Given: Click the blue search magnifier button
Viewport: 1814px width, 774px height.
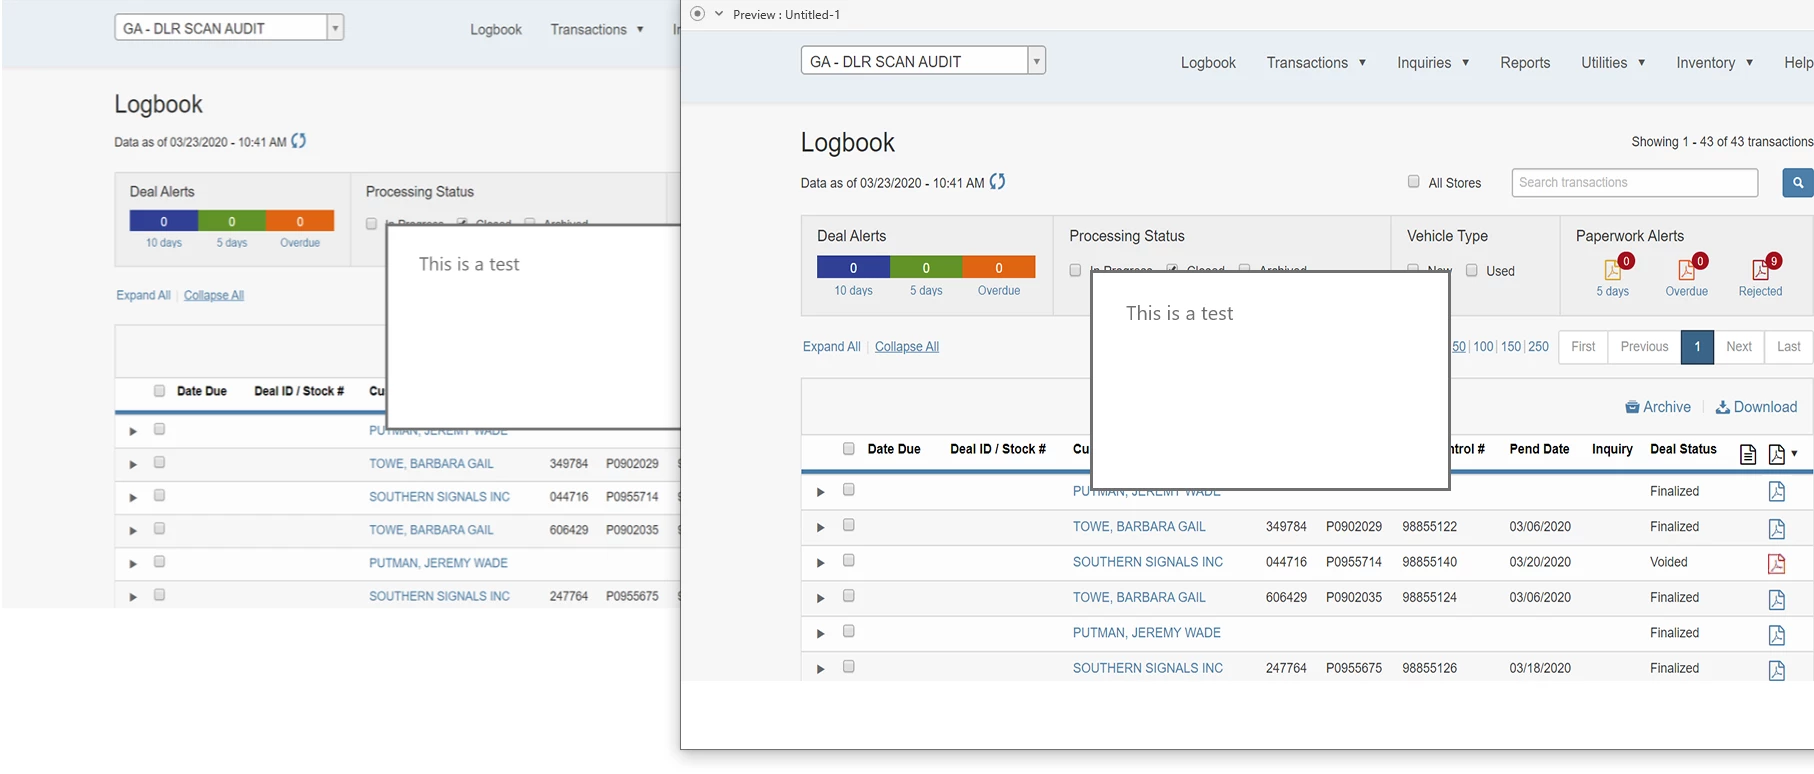Looking at the screenshot, I should coord(1797,182).
